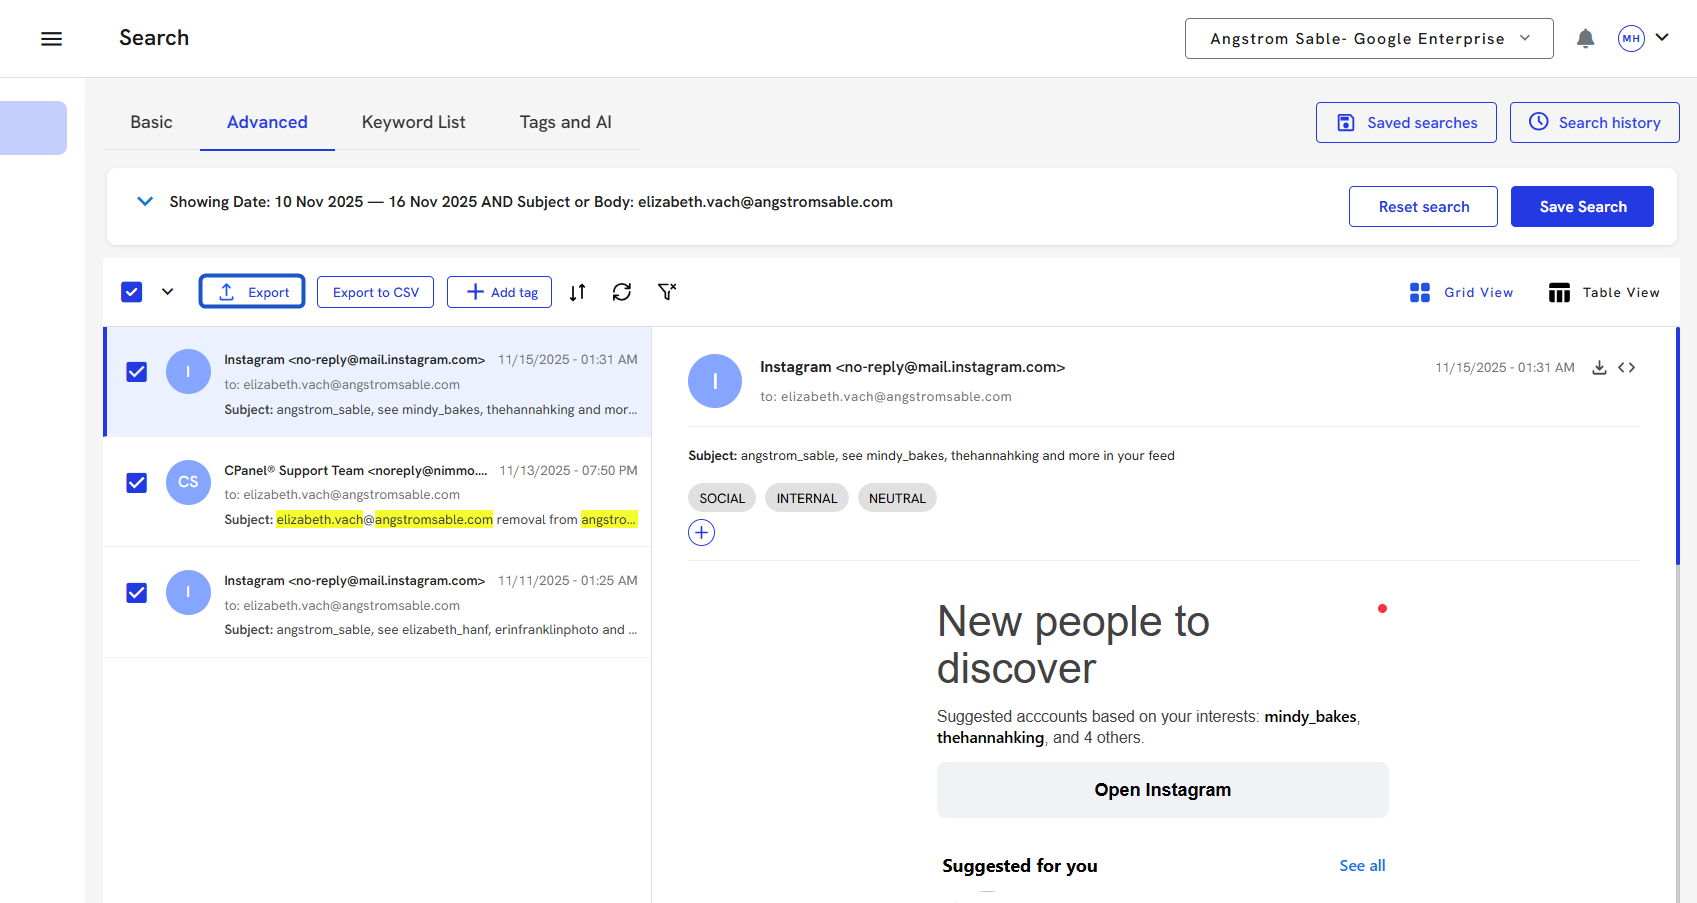
Task: Open selection options dropdown arrow
Action: coord(168,292)
